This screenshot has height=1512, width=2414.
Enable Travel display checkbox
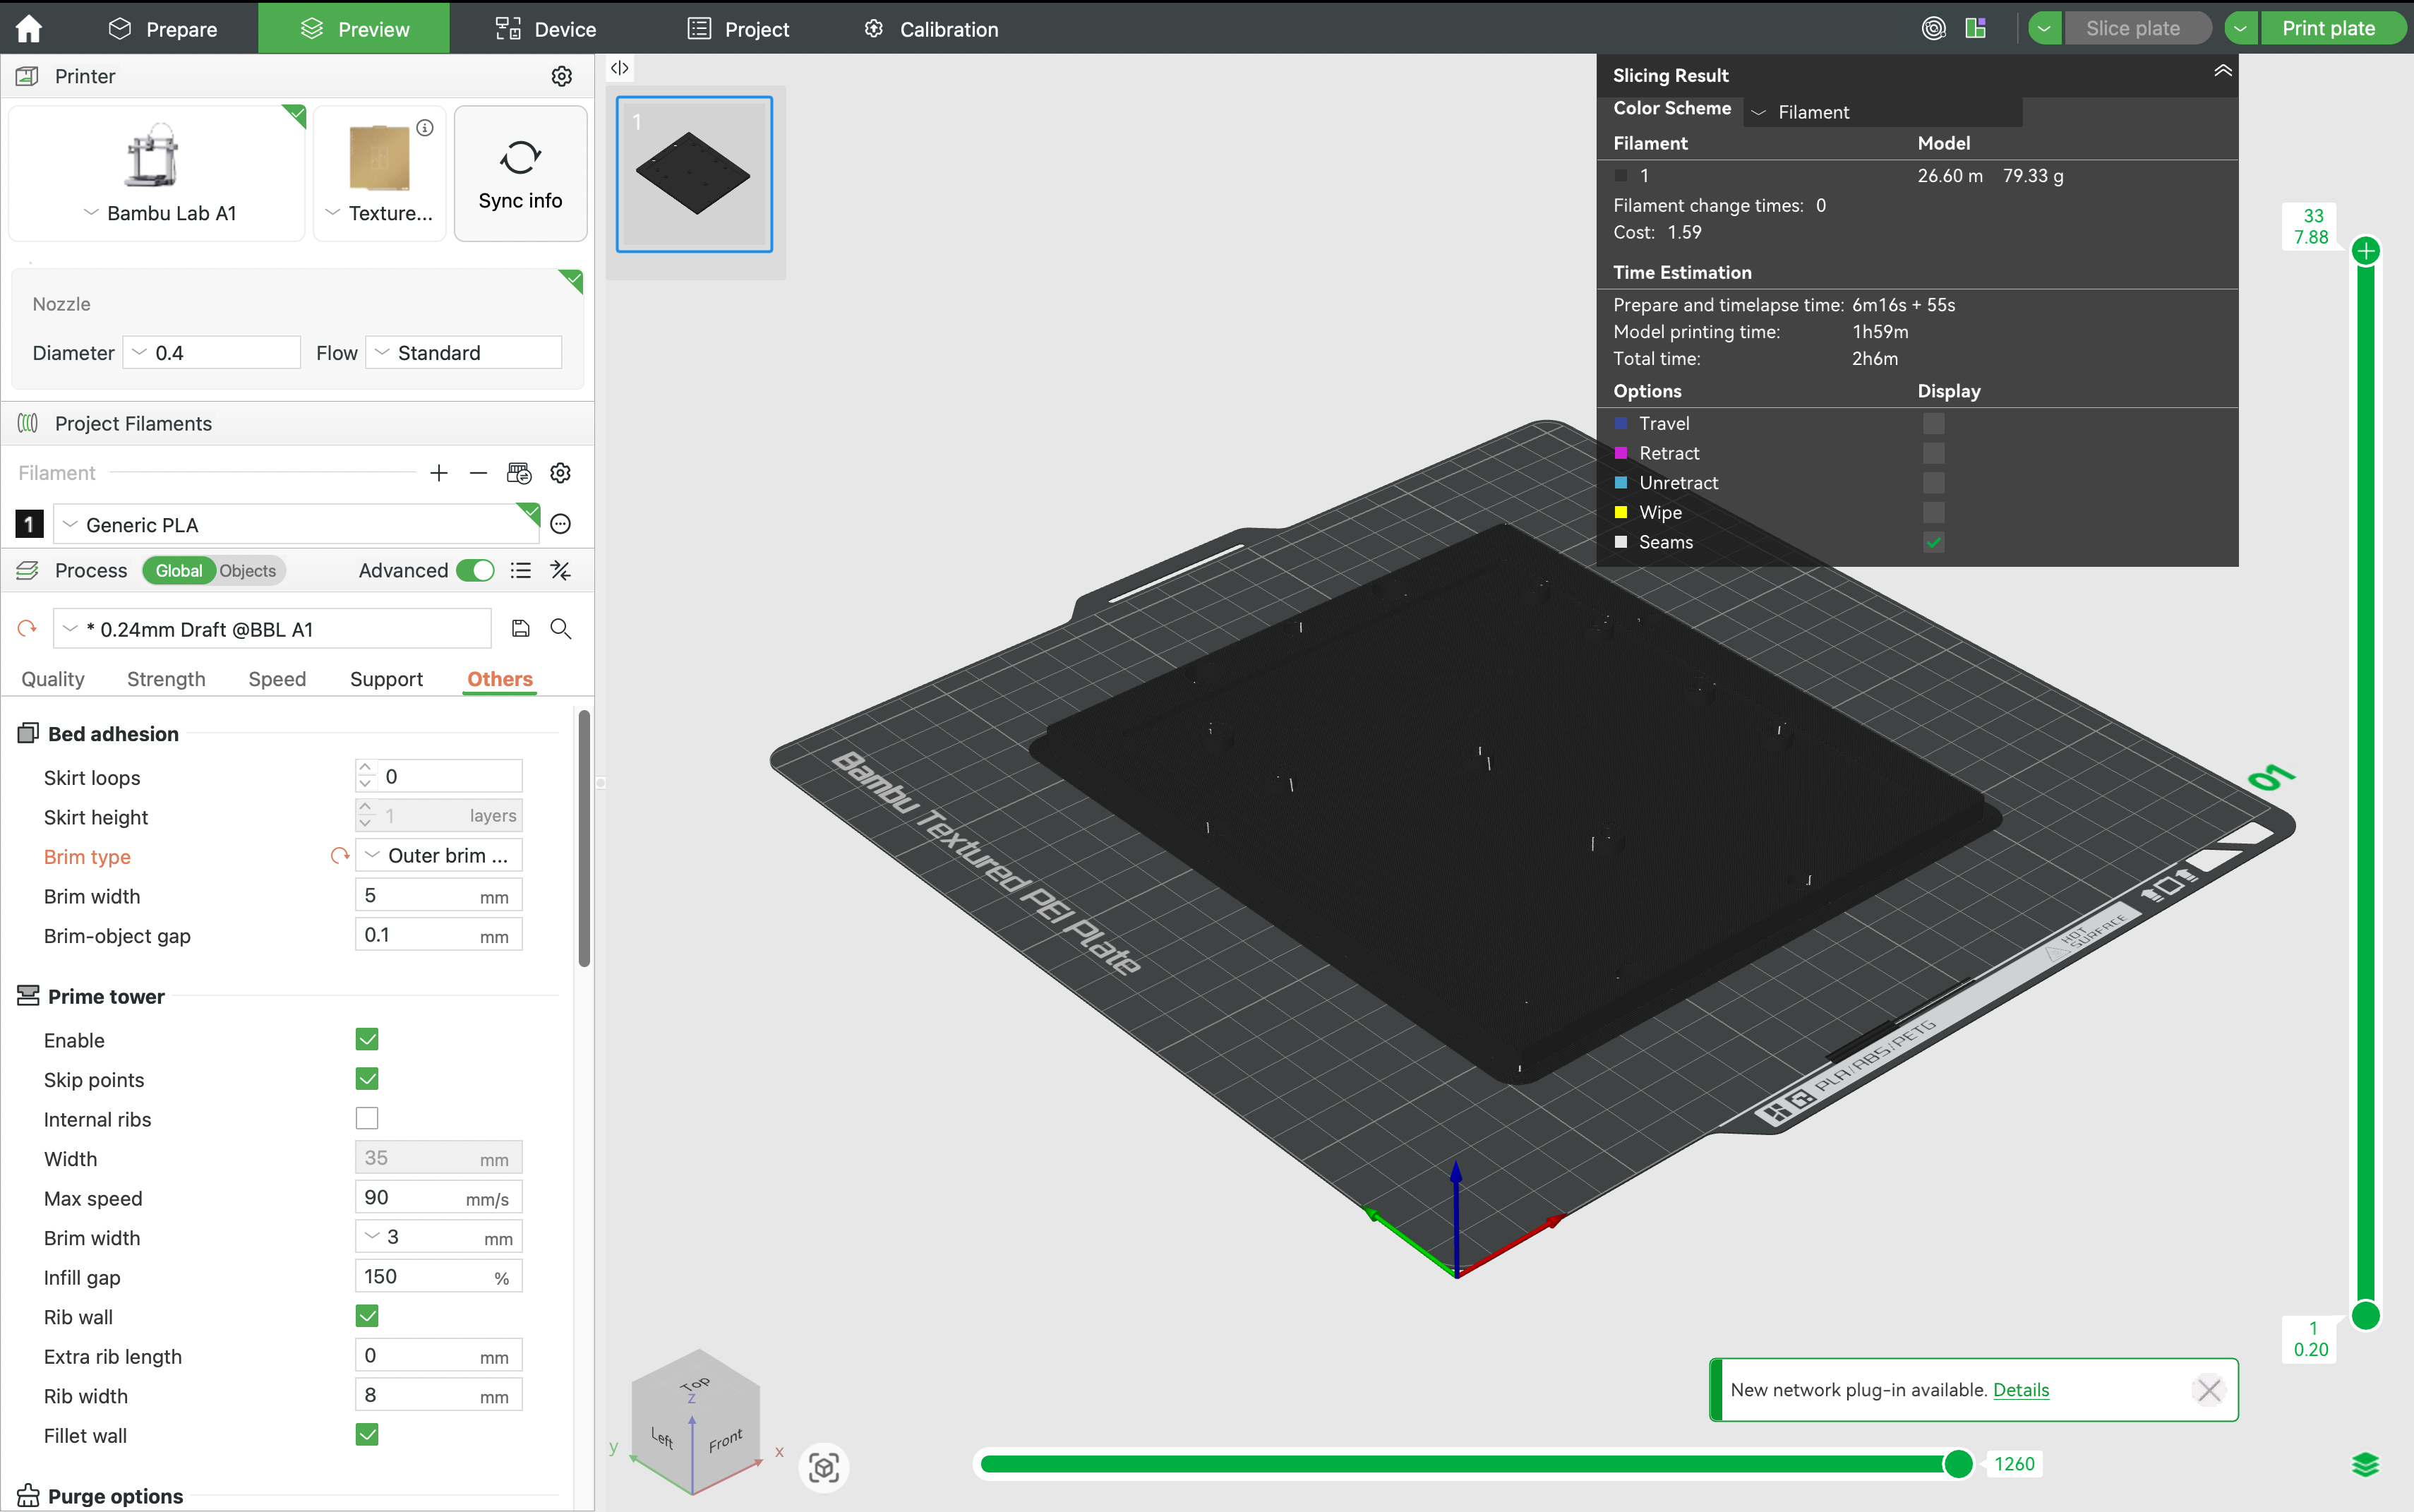(1934, 423)
